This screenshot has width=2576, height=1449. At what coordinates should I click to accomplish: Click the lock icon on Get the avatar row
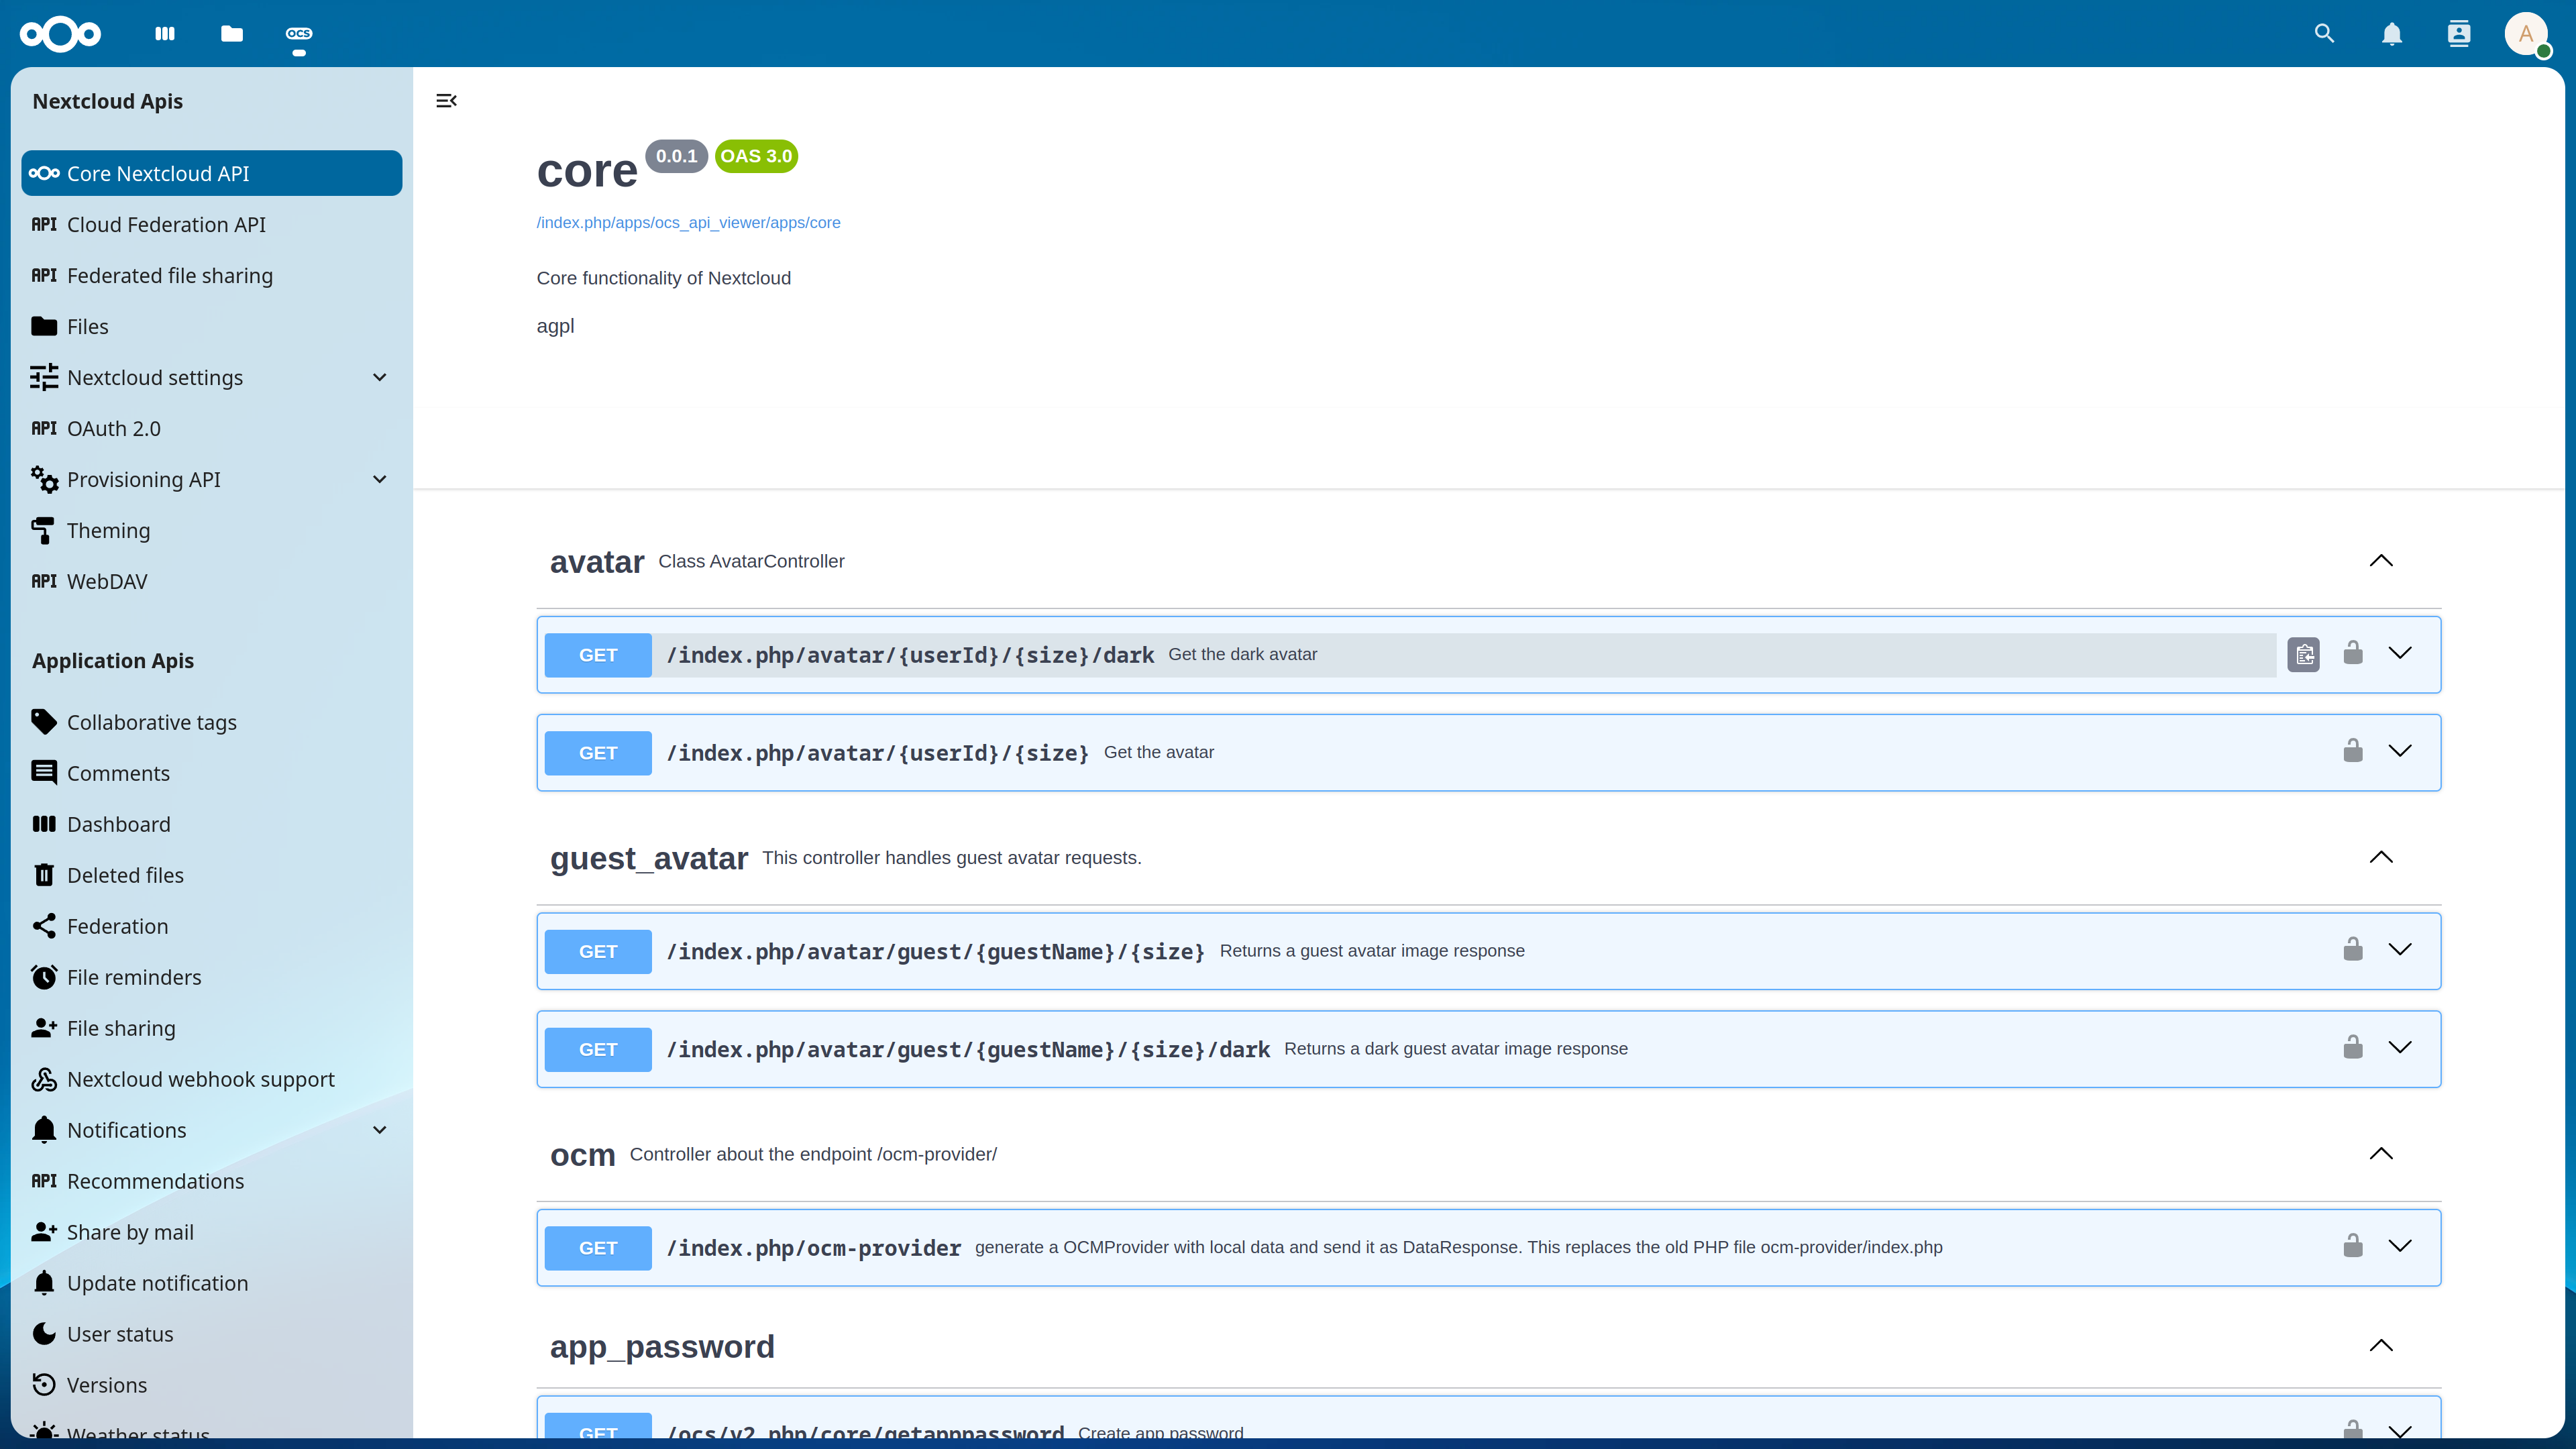tap(2353, 751)
